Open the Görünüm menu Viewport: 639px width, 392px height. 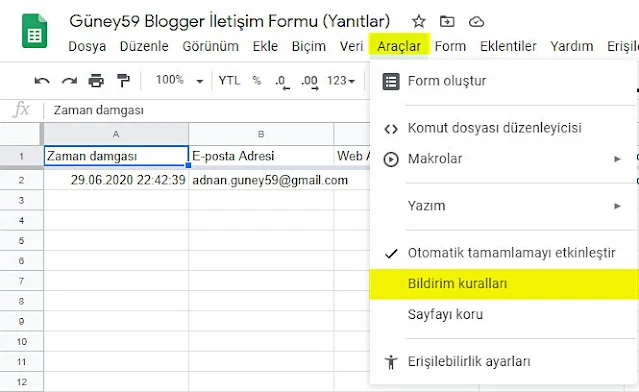211,46
